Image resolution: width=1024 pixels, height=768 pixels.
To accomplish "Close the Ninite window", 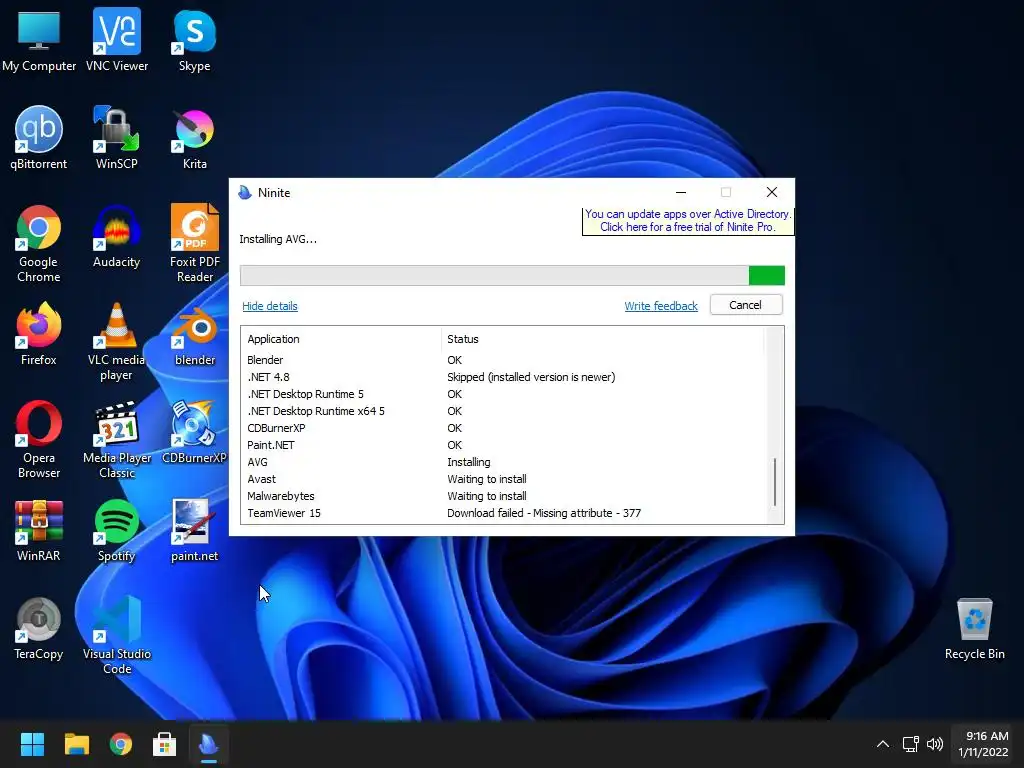I will pyautogui.click(x=772, y=192).
